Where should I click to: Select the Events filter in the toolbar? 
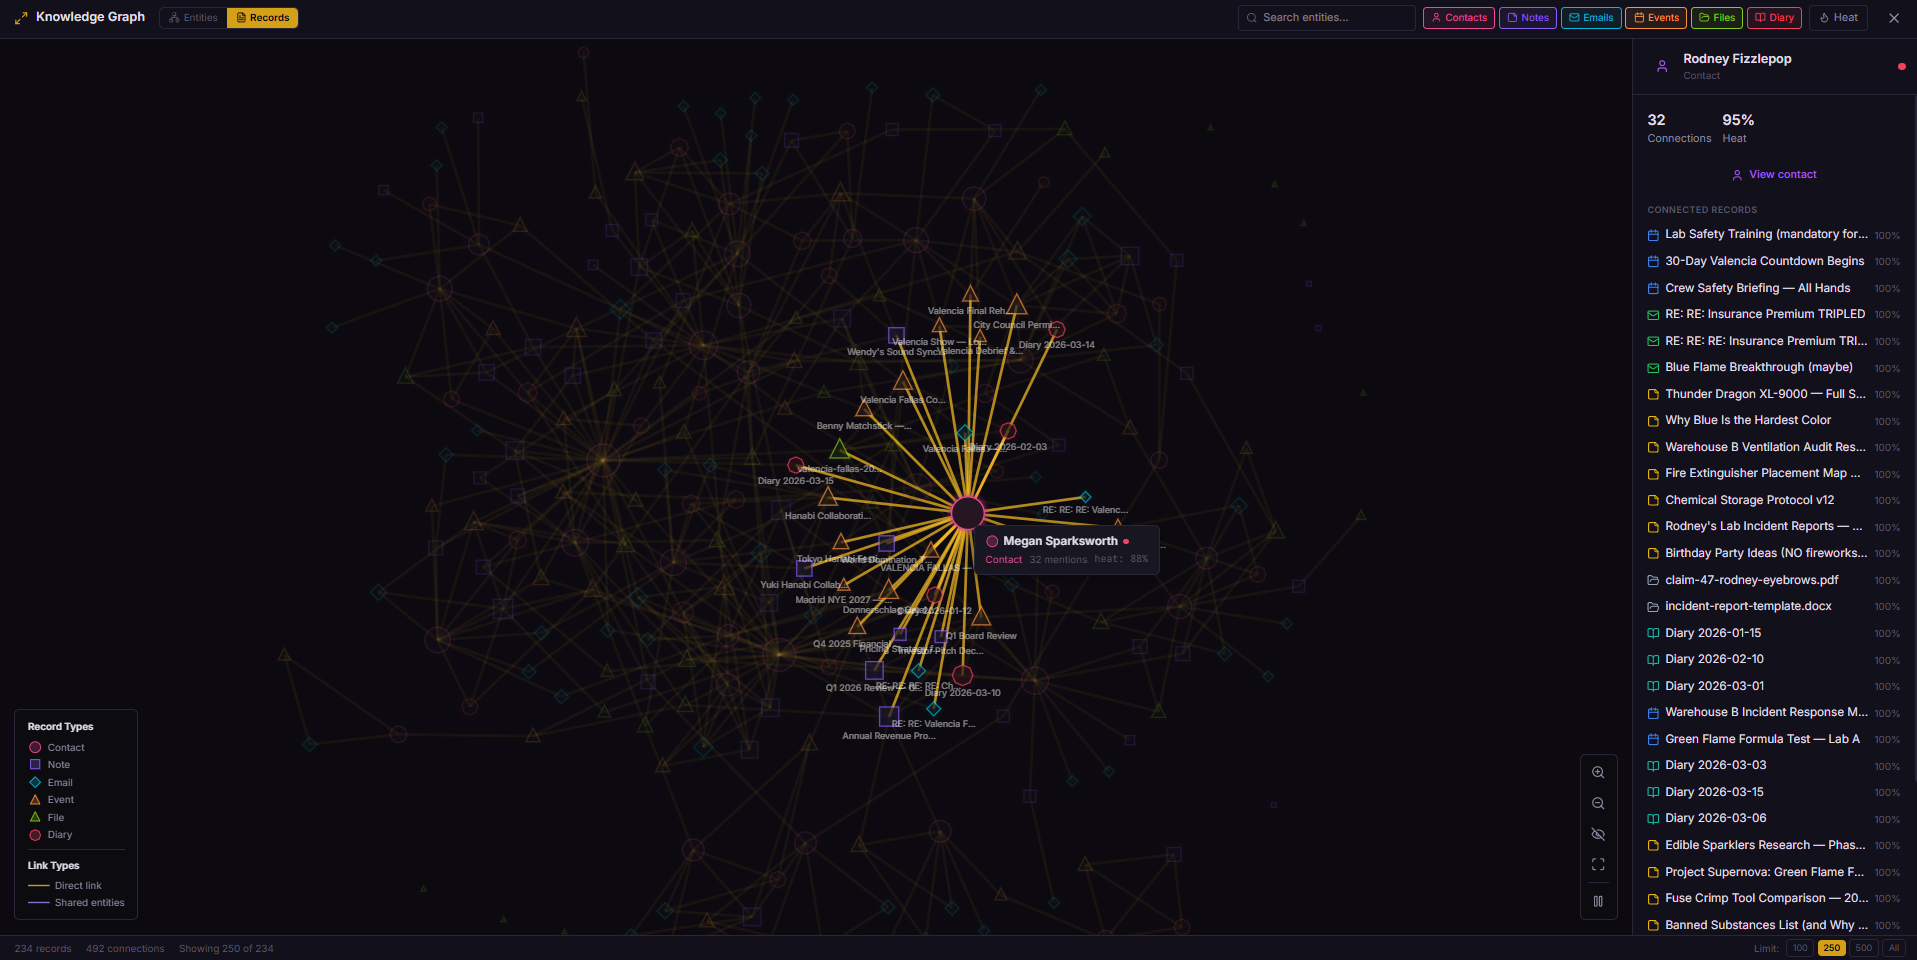pyautogui.click(x=1655, y=17)
